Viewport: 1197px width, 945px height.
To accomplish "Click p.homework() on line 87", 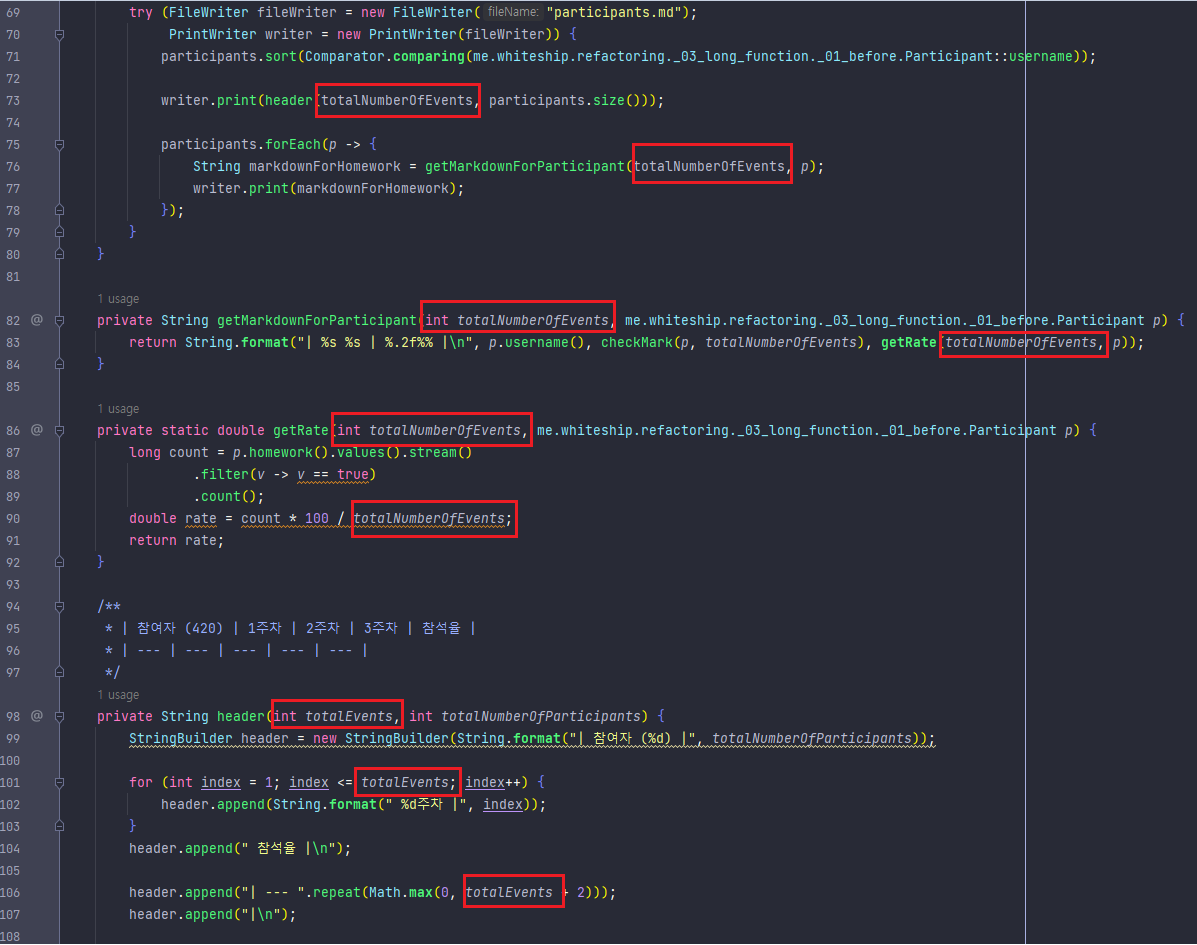I will click(281, 452).
